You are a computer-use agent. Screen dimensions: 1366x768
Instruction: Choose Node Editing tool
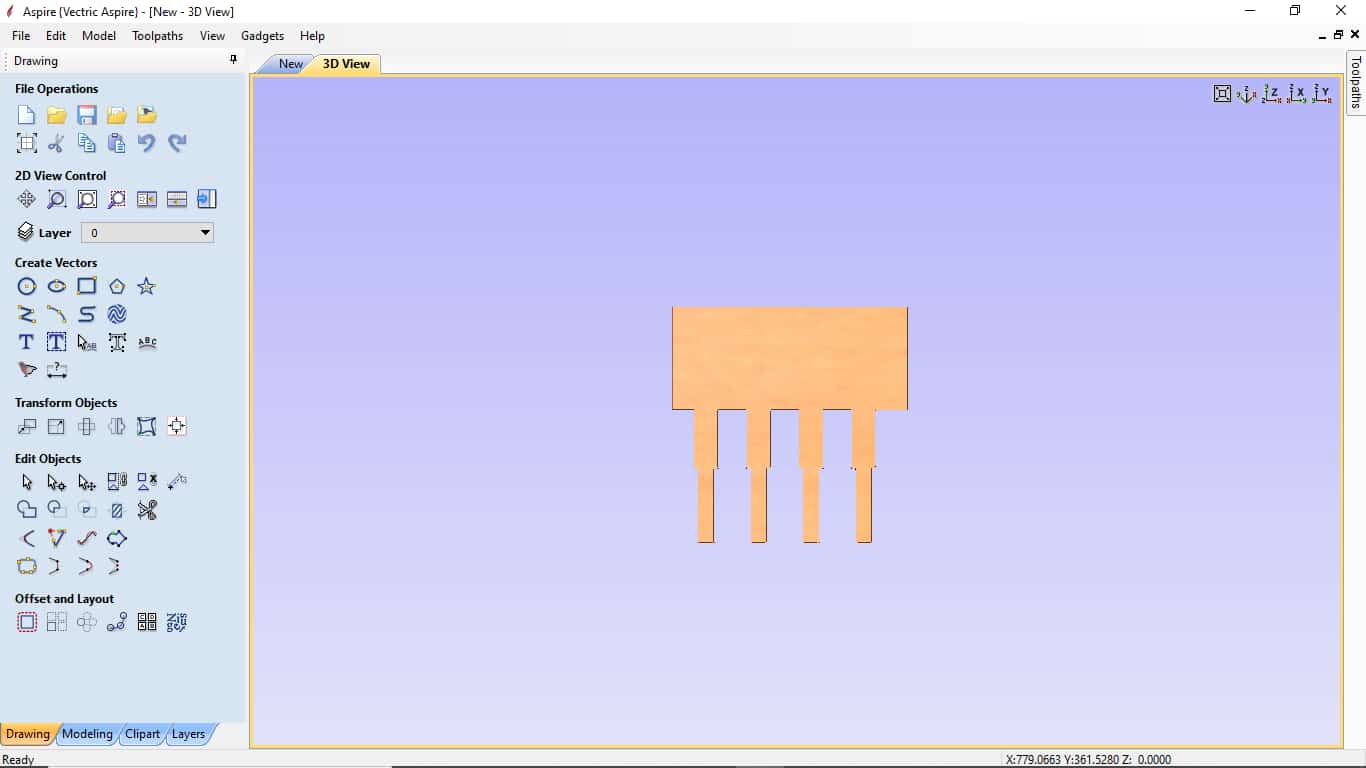point(57,483)
